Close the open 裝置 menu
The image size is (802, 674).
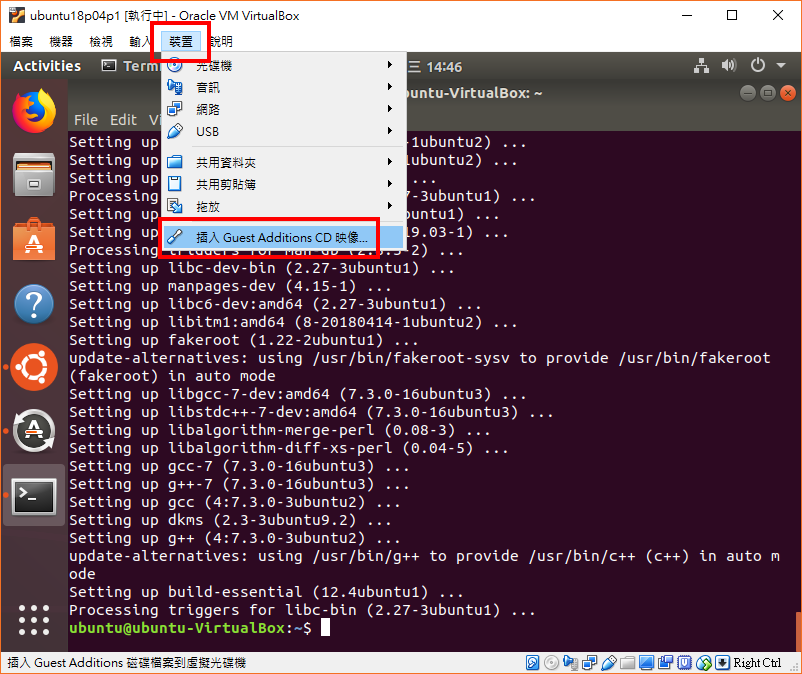click(181, 41)
